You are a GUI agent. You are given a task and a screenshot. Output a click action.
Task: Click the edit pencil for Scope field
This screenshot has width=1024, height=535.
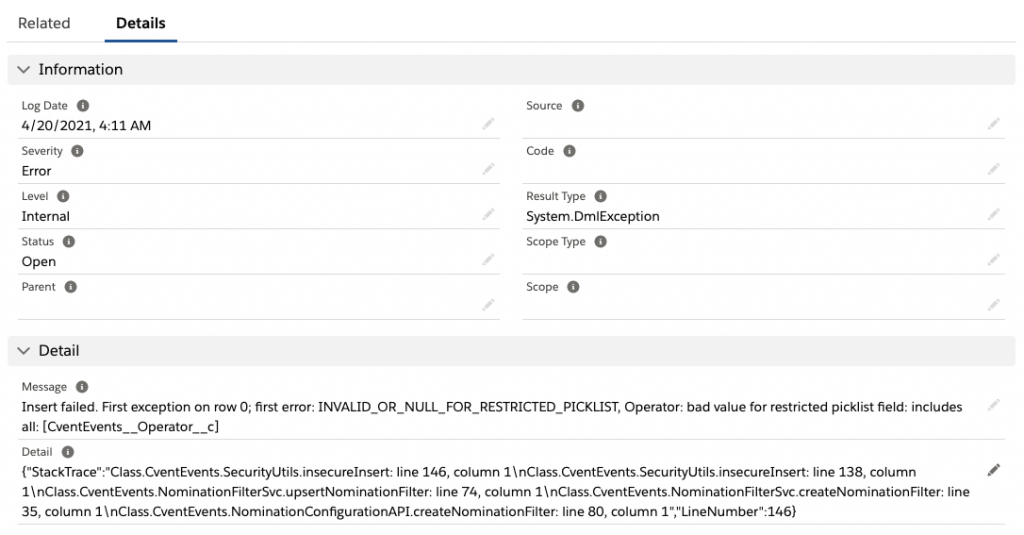point(993,305)
